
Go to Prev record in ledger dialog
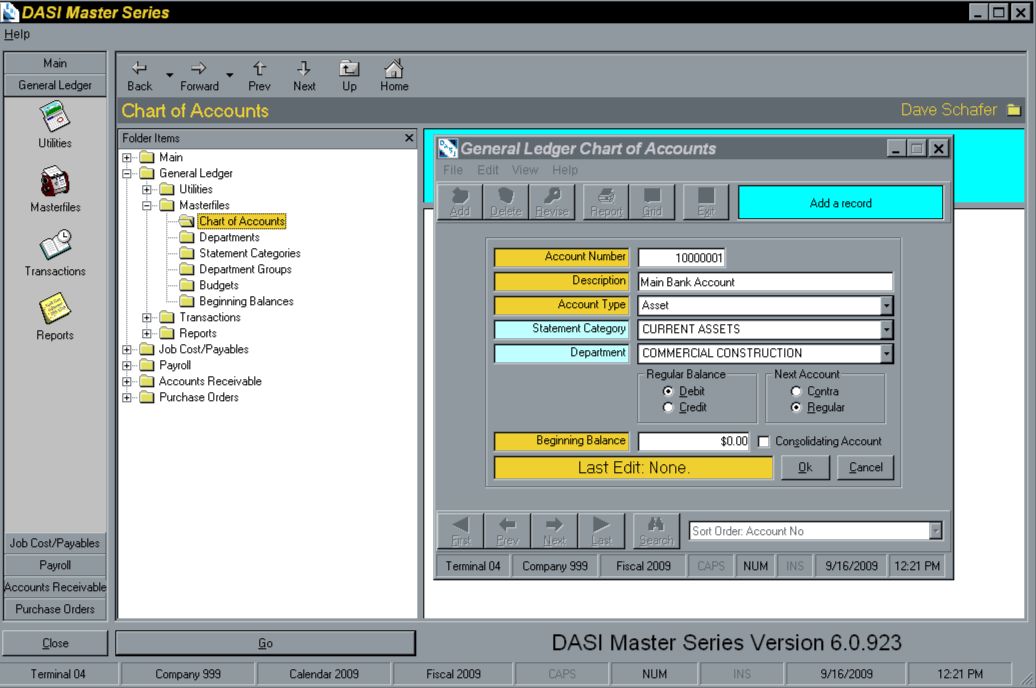[x=507, y=531]
